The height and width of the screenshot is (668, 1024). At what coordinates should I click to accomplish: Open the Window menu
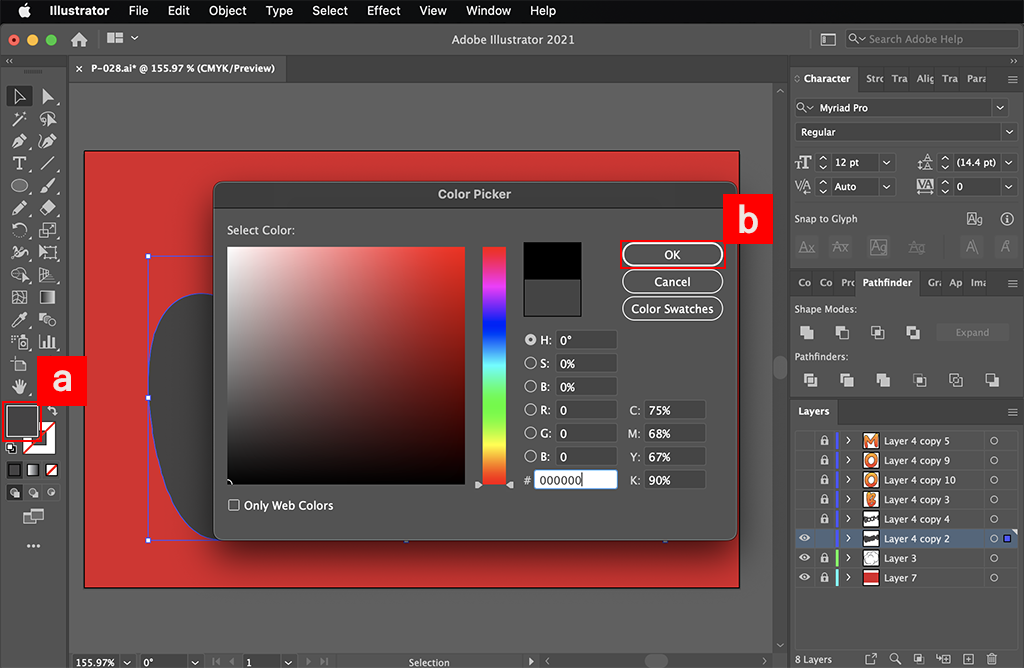pos(488,11)
